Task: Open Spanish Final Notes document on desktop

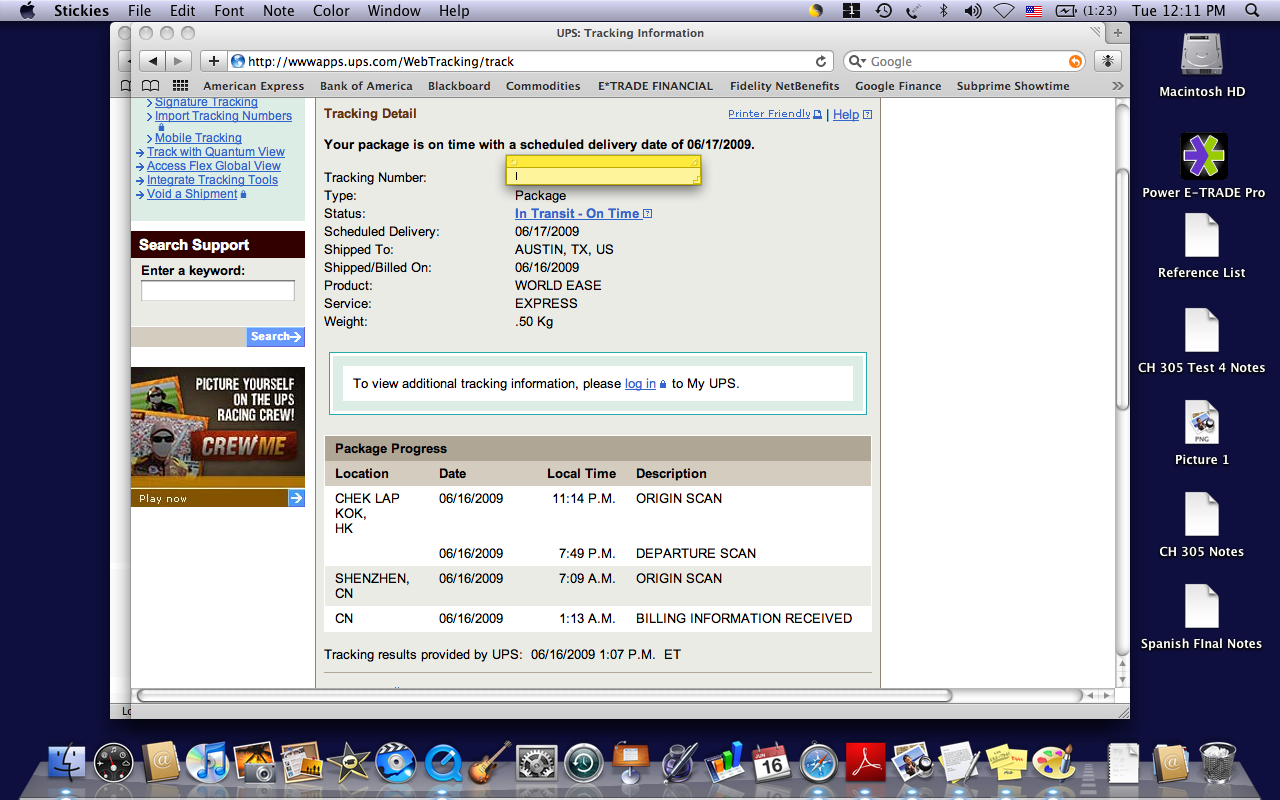Action: point(1201,618)
